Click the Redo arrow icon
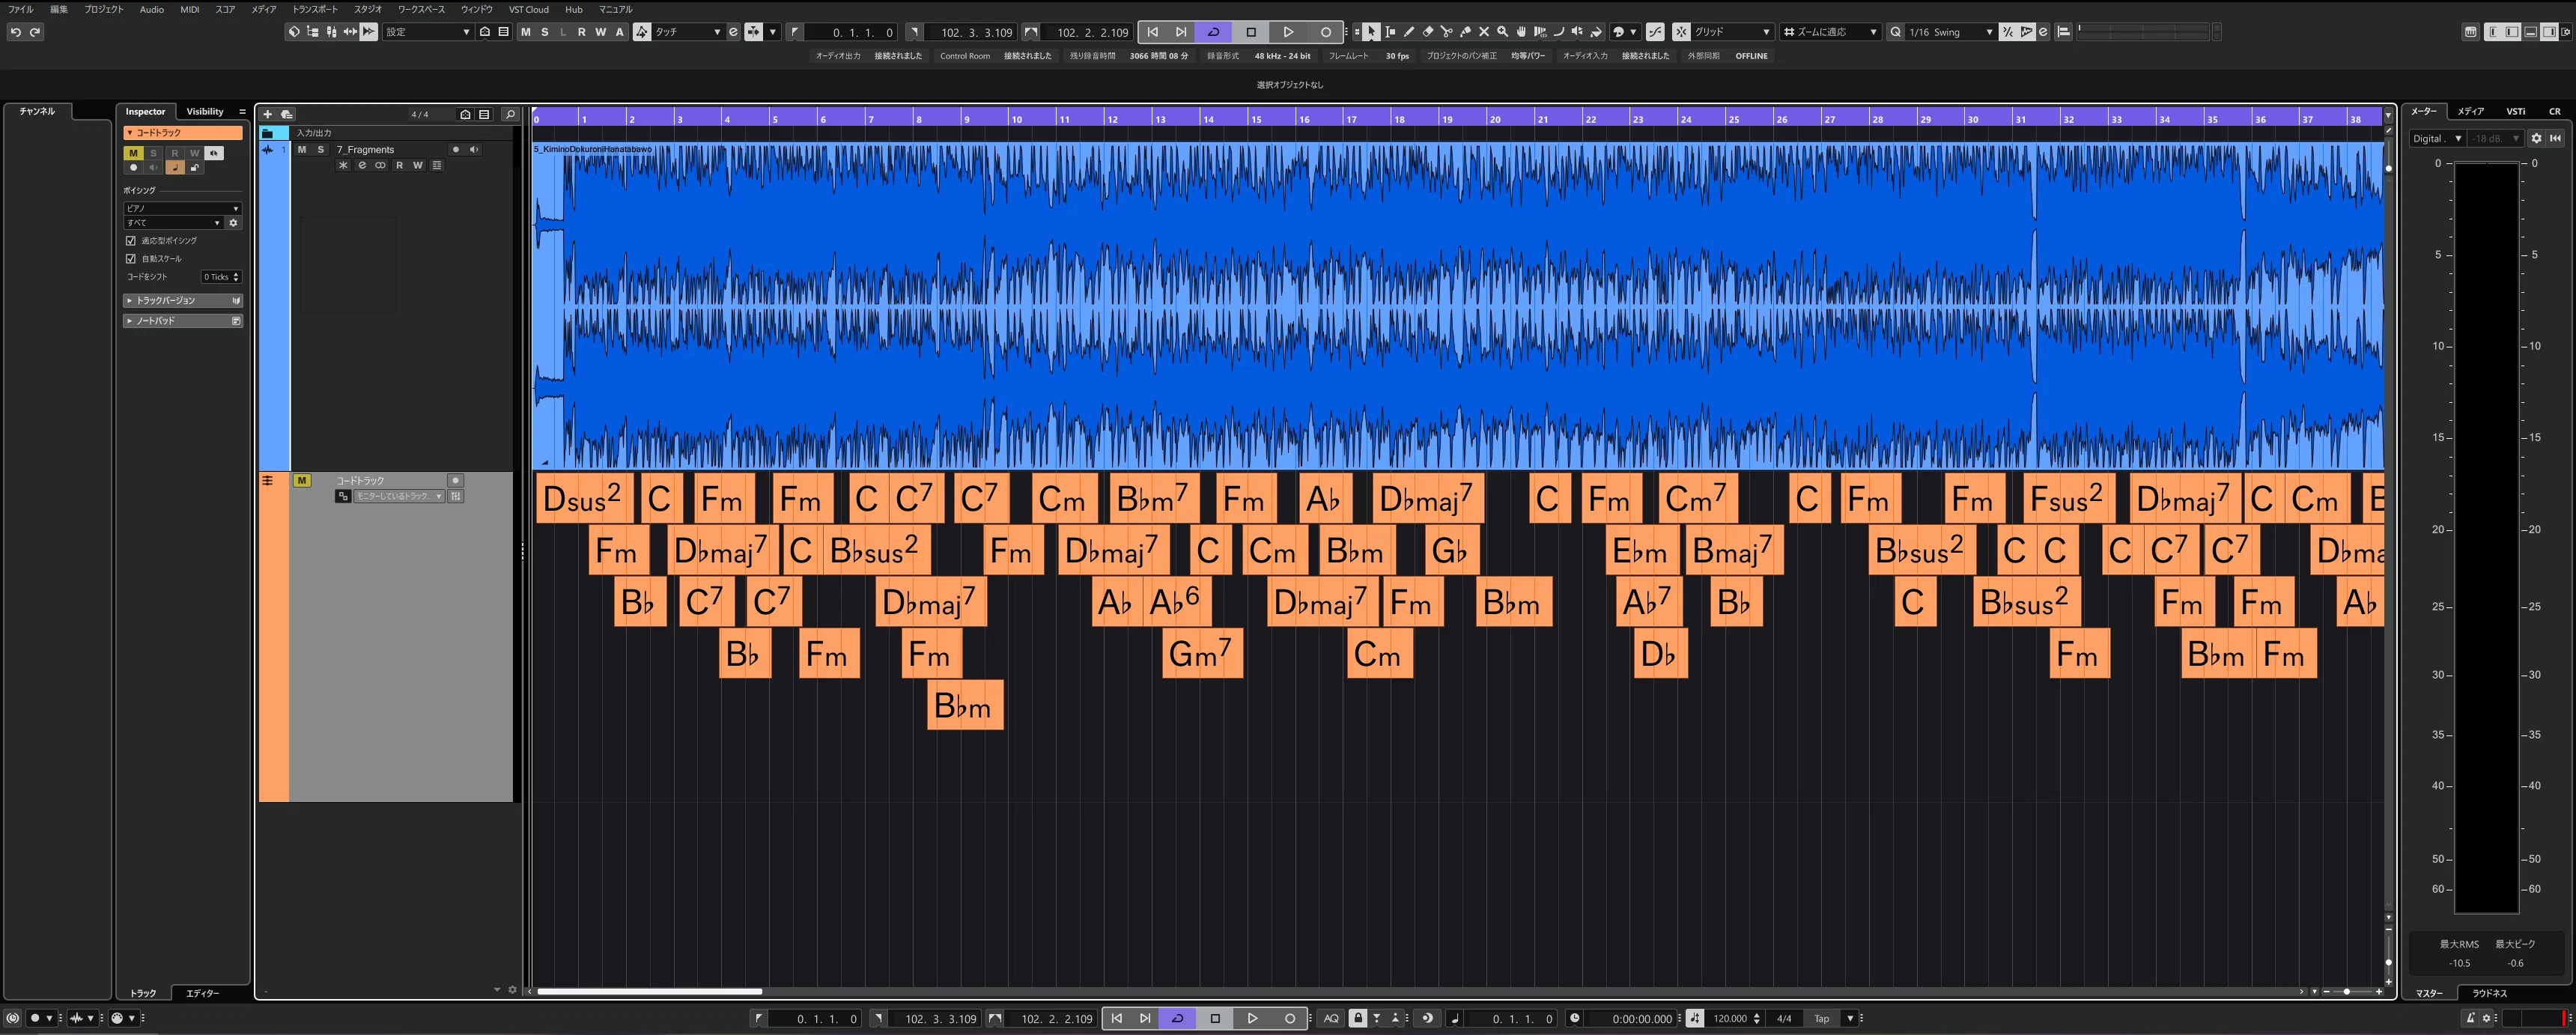This screenshot has height=1035, width=2576. point(35,32)
